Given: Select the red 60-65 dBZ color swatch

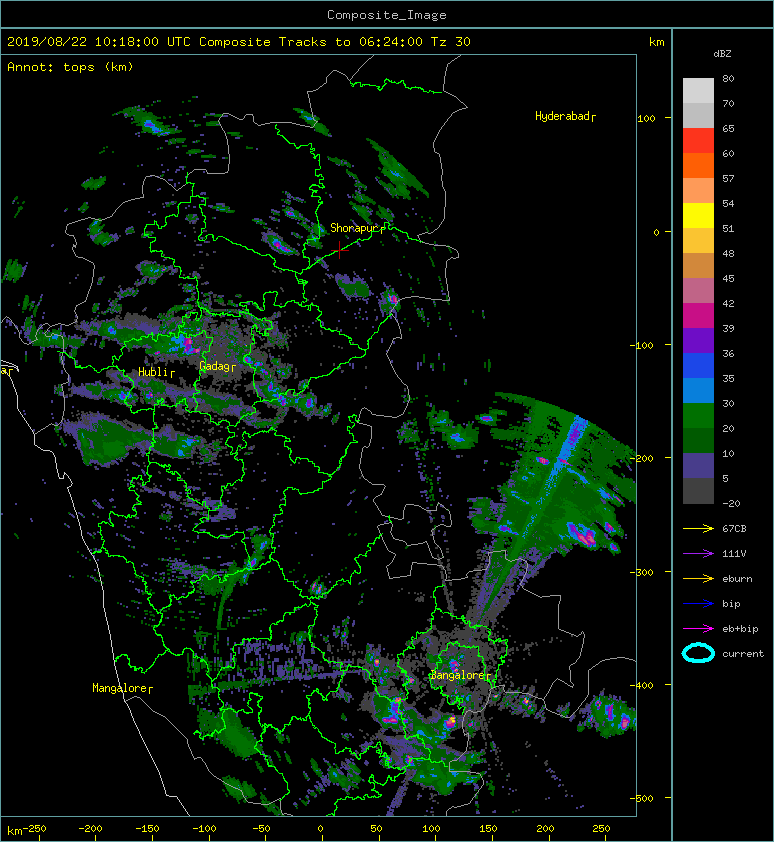Looking at the screenshot, I should [698, 141].
